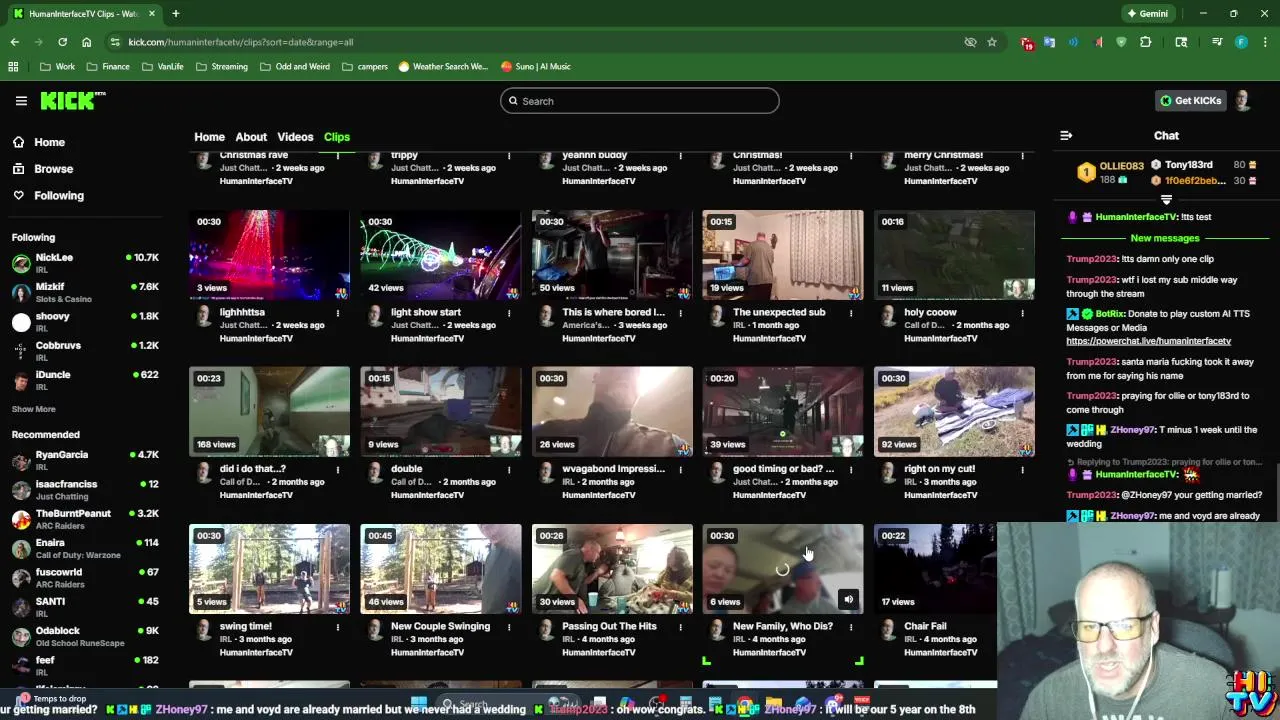The height and width of the screenshot is (720, 1280).
Task: Open the good timing or bad clip title
Action: (783, 469)
